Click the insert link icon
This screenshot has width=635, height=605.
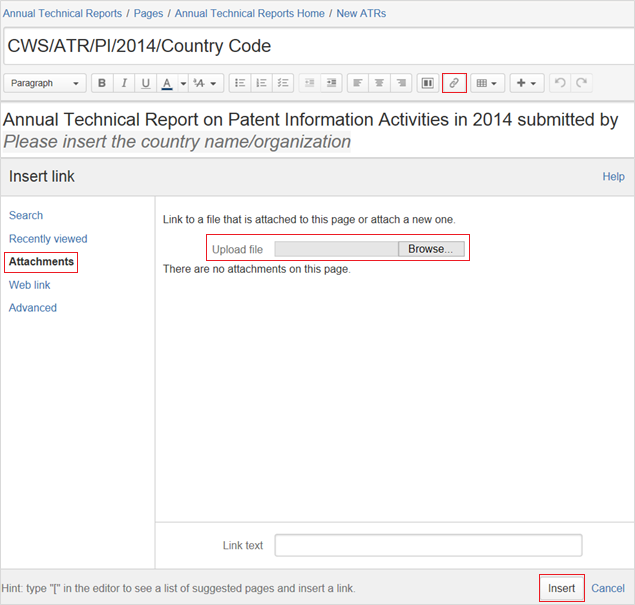[x=454, y=83]
